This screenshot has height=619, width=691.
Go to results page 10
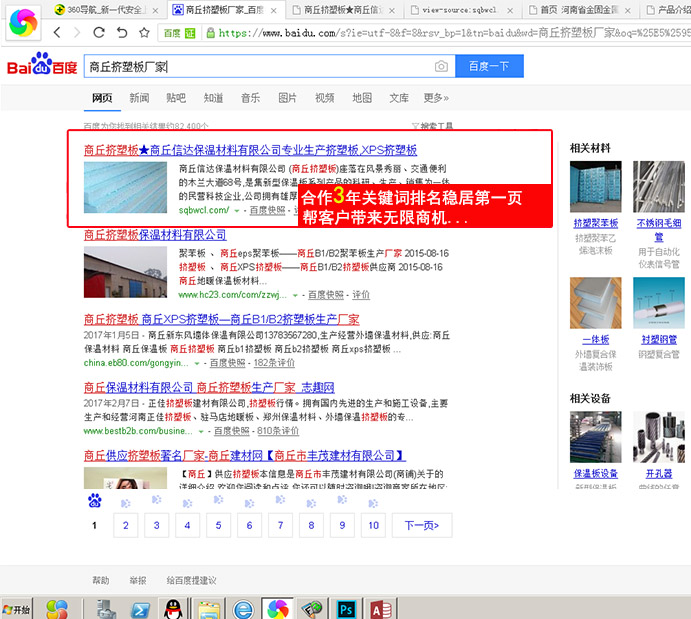pyautogui.click(x=373, y=525)
